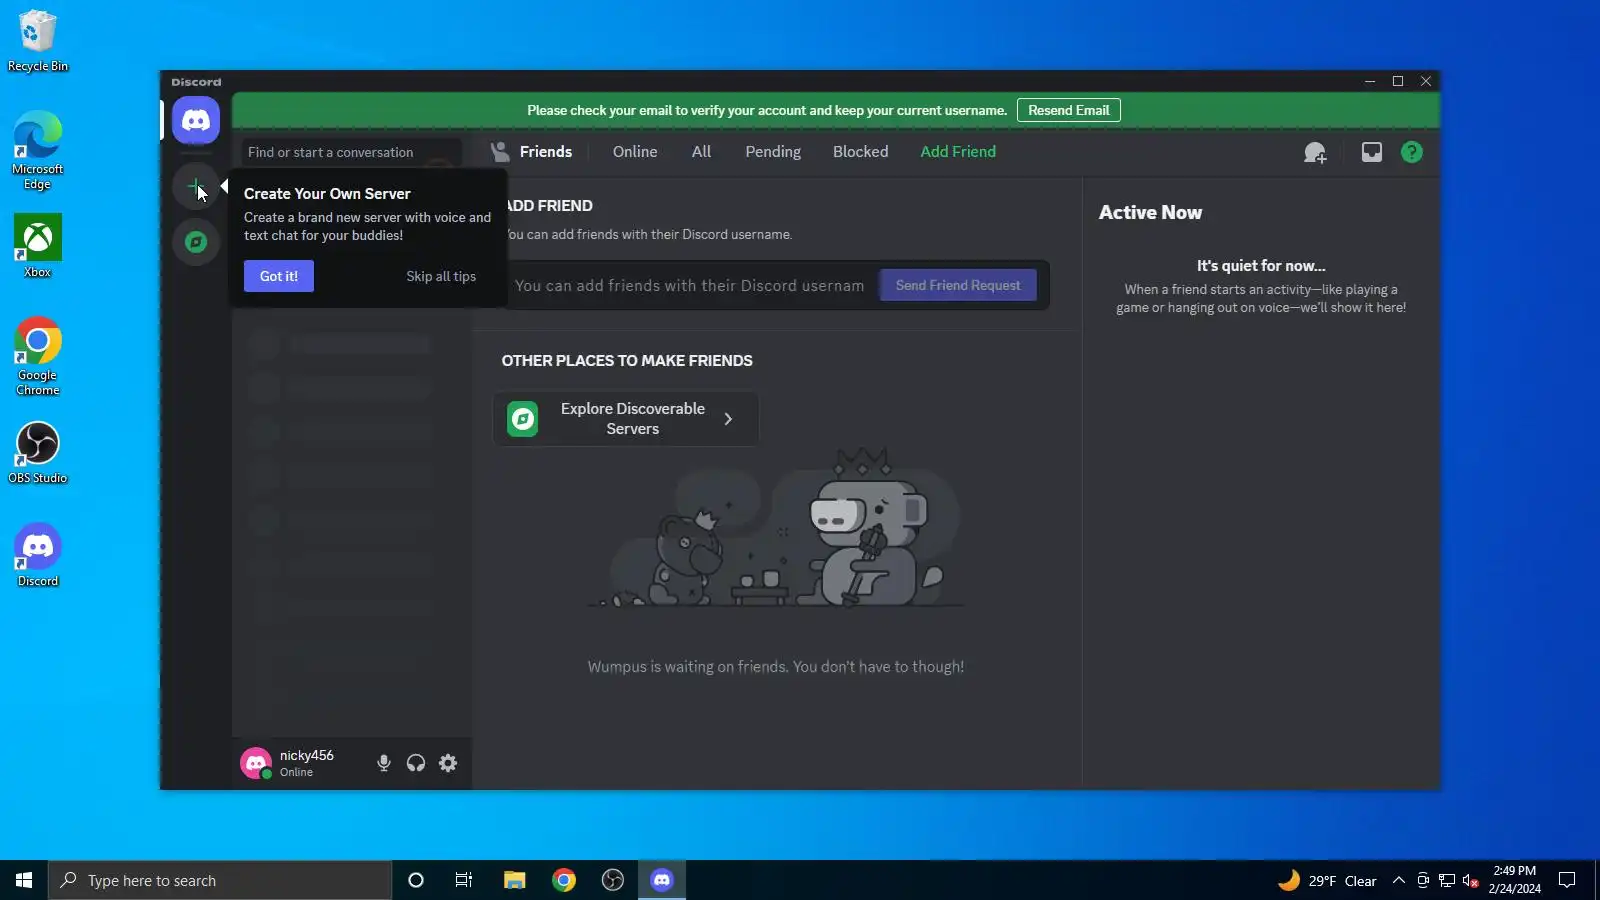1600x900 pixels.
Task: Select the Google Chrome desktop shortcut
Action: (38, 356)
